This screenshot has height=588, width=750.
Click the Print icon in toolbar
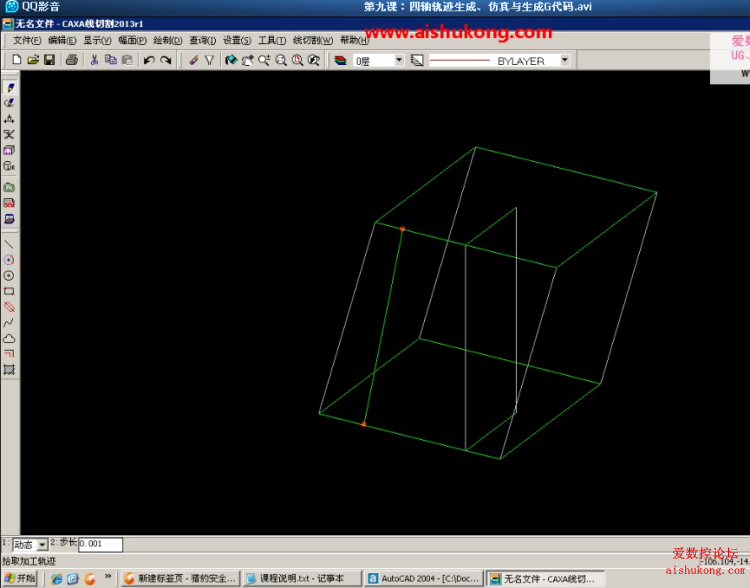coord(72,60)
